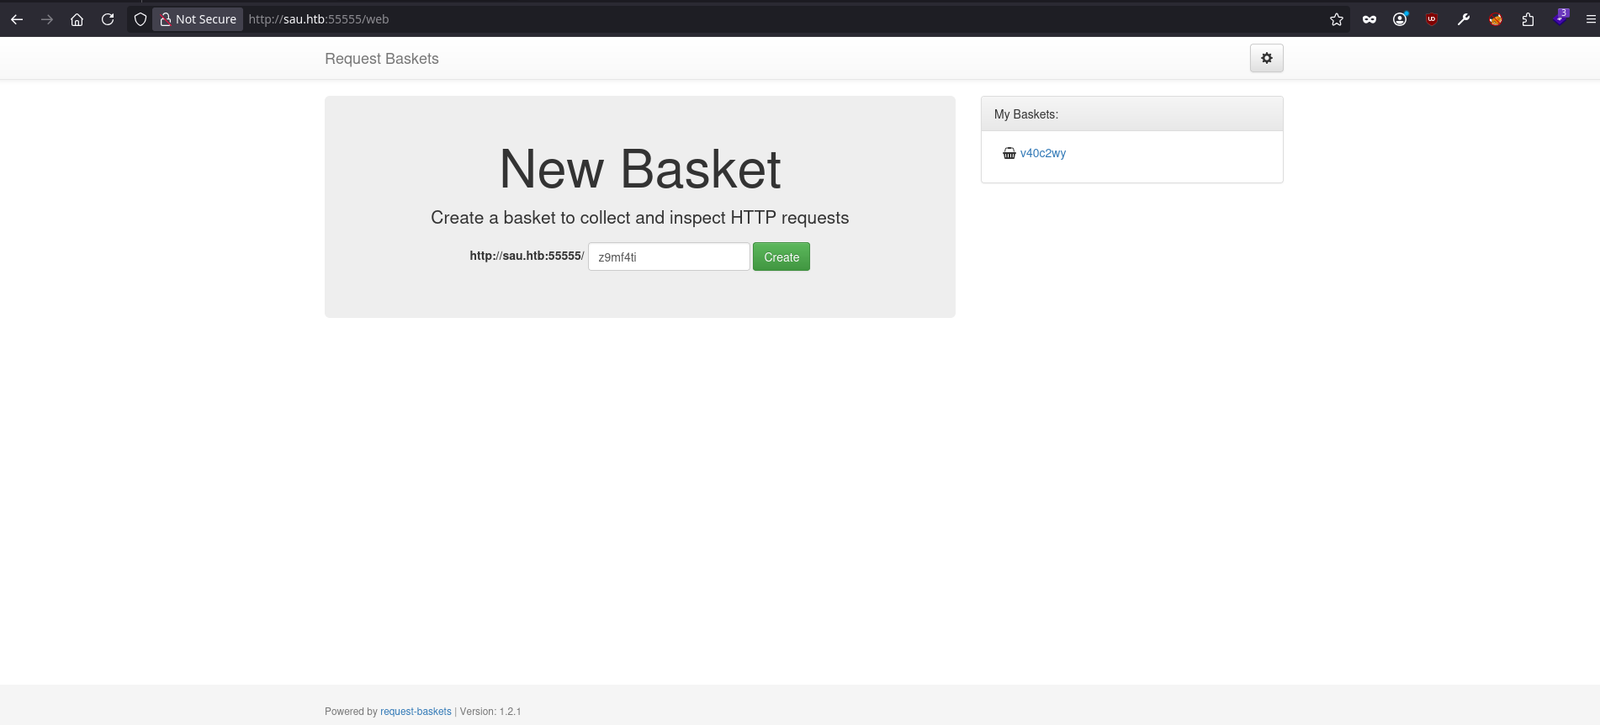Screen dimensions: 1600x725
Task: Open the uBlock Origin extension icon
Action: [1432, 19]
